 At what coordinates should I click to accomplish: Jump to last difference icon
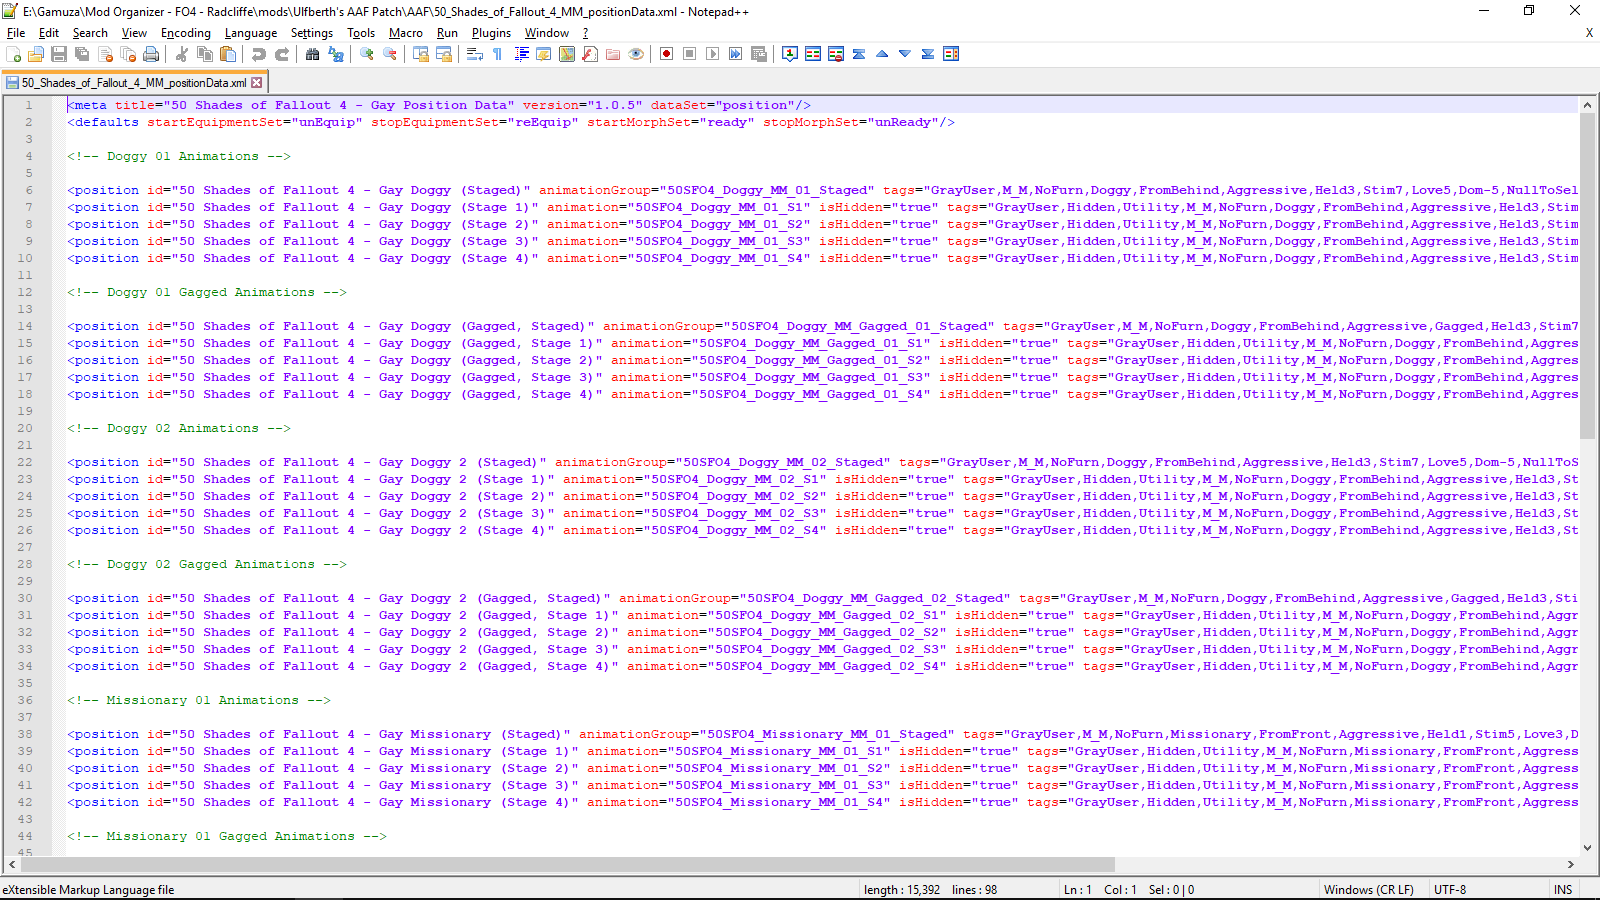pyautogui.click(x=928, y=54)
